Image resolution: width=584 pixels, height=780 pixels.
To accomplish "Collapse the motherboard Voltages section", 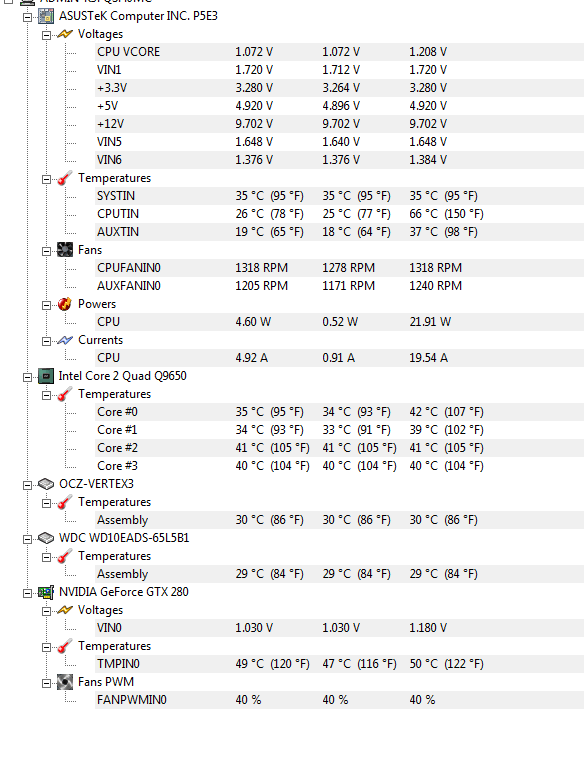I will coord(46,35).
